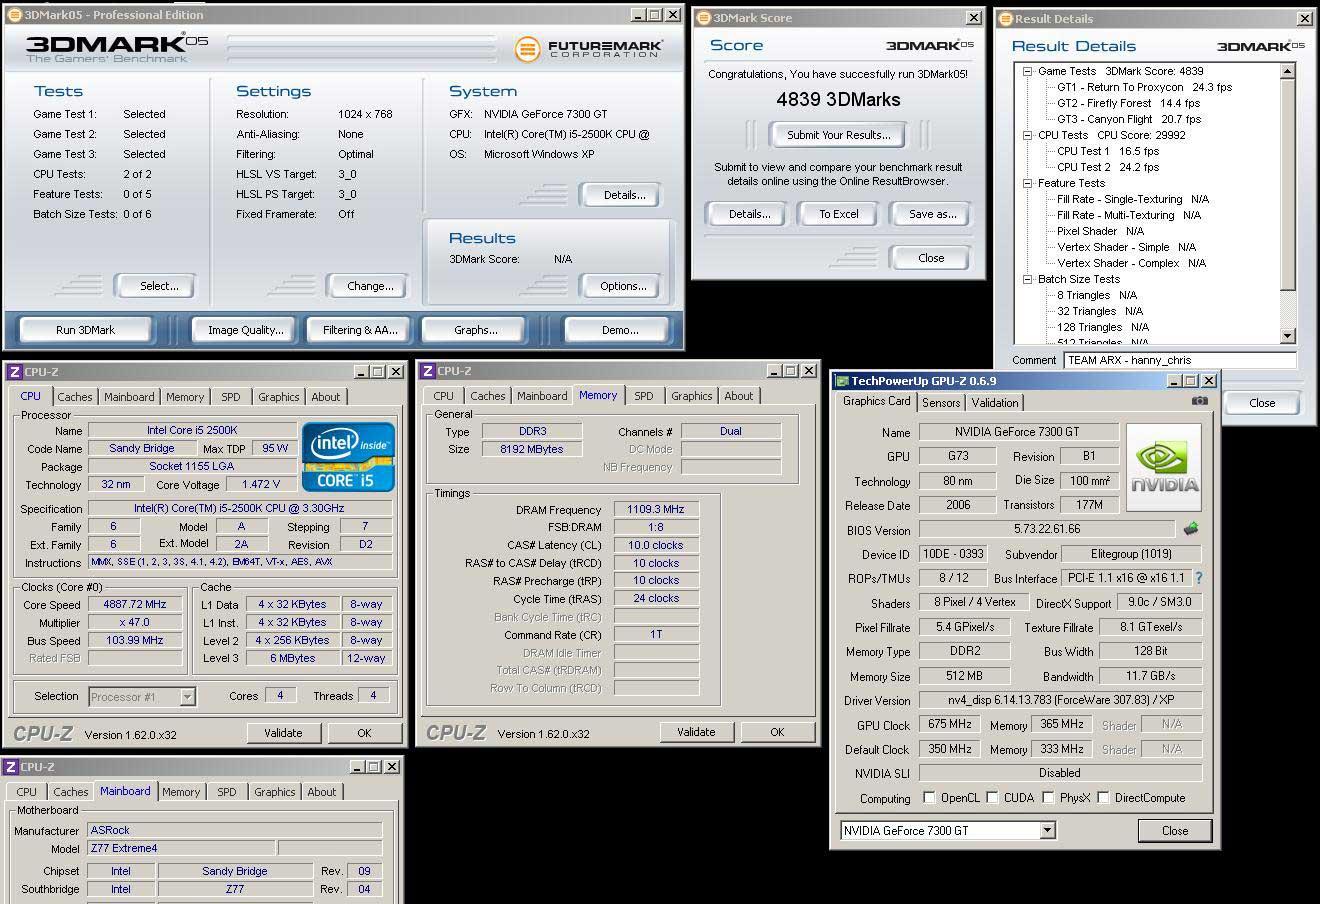Close the 3DMark Score dialog with Close button
The image size is (1320, 904).
[x=931, y=258]
